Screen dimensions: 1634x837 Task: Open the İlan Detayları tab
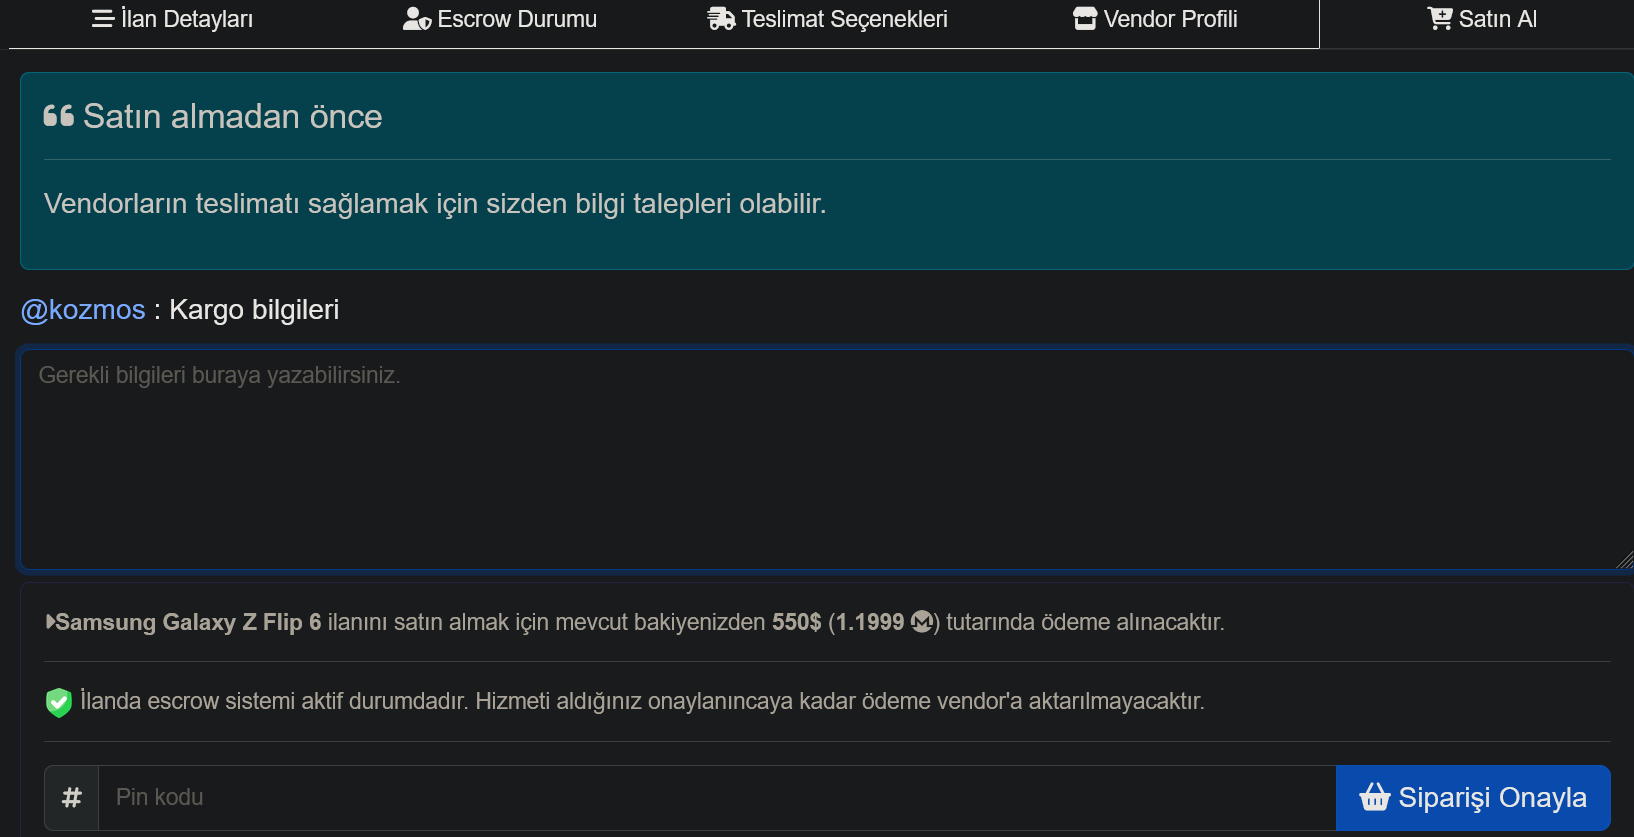(172, 19)
